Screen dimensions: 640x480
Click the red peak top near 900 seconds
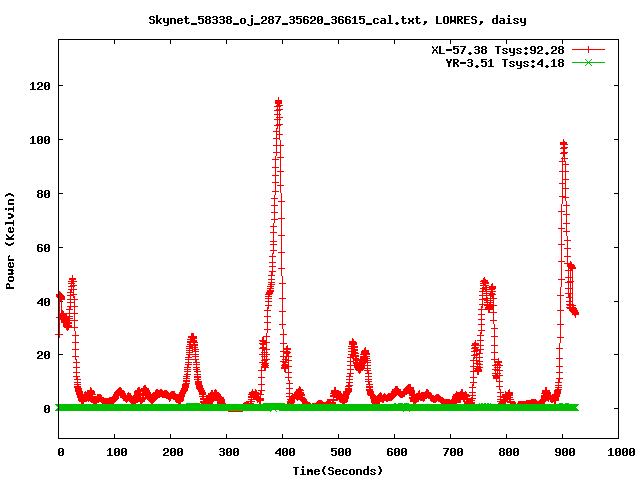(x=564, y=144)
